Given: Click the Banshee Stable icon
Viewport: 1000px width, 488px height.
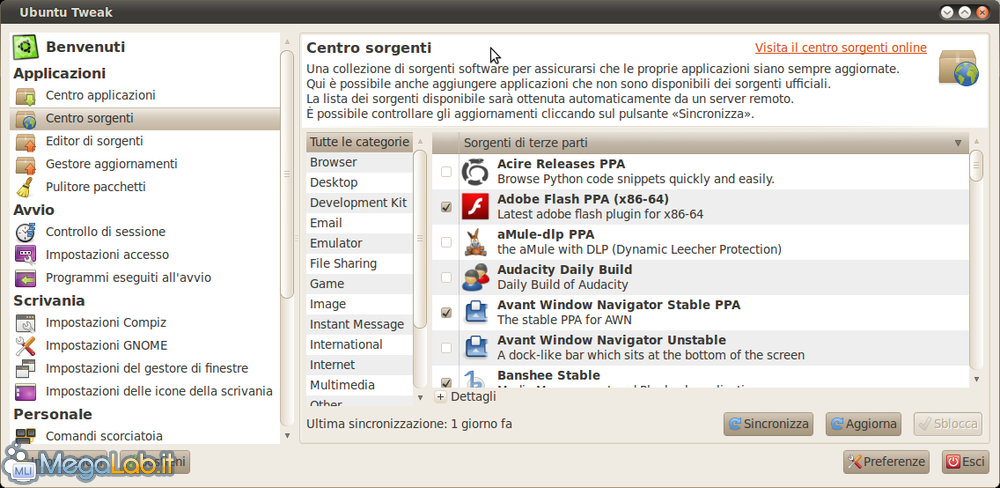Looking at the screenshot, I should pyautogui.click(x=475, y=380).
